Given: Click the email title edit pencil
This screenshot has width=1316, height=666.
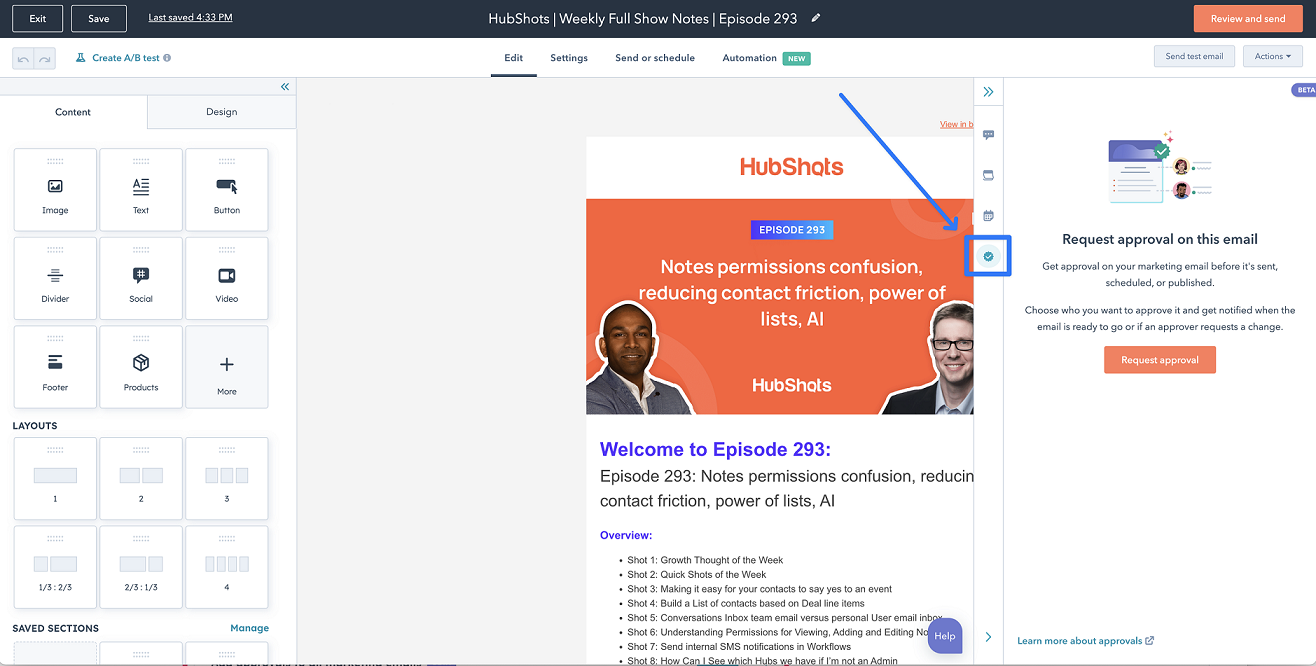Looking at the screenshot, I should point(815,17).
